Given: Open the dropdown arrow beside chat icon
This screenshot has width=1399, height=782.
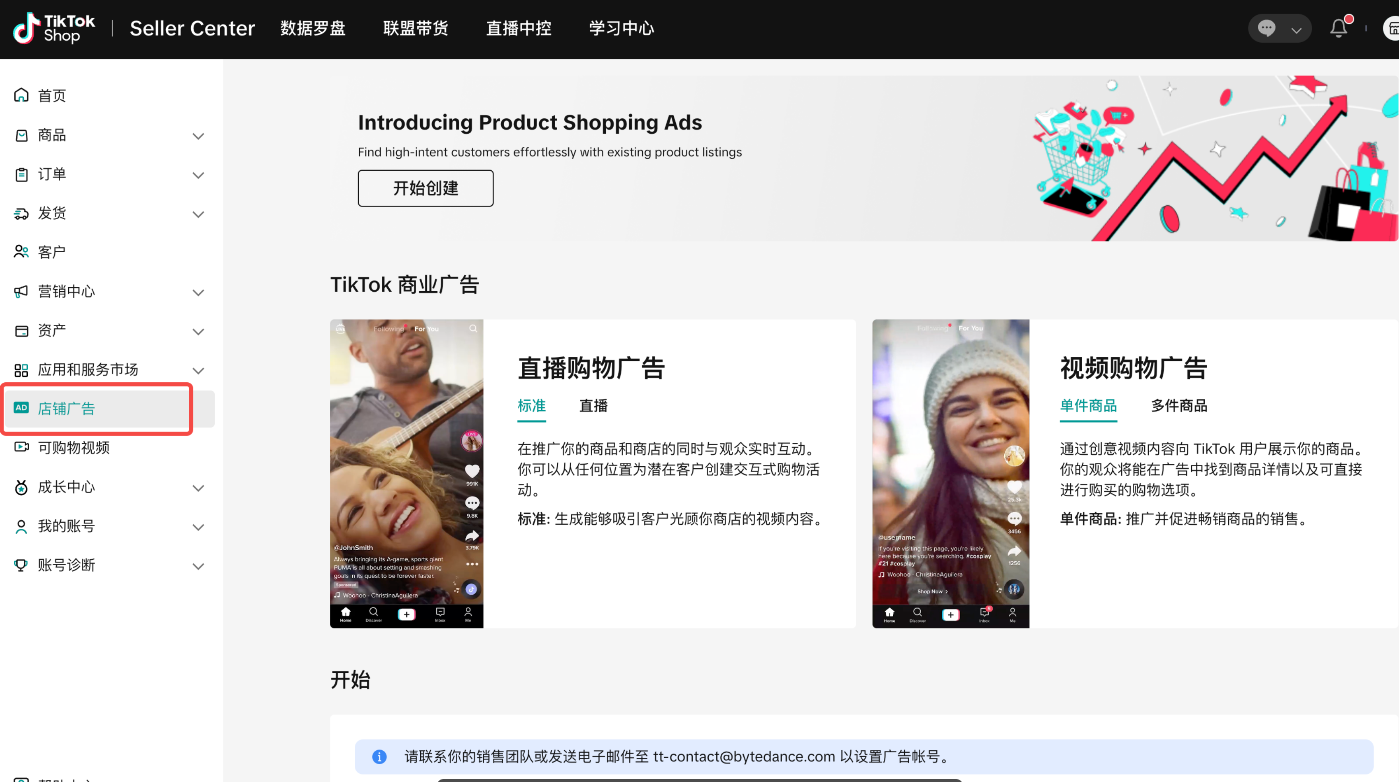Looking at the screenshot, I should coord(1296,30).
